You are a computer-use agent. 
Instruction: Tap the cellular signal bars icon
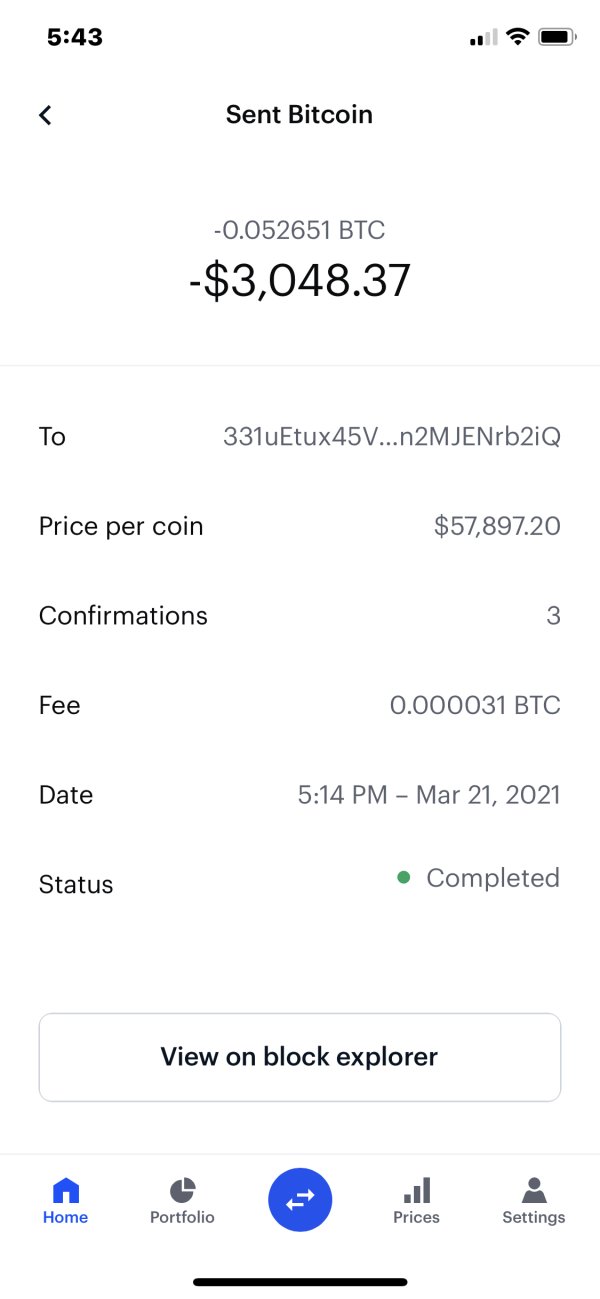[x=483, y=37]
